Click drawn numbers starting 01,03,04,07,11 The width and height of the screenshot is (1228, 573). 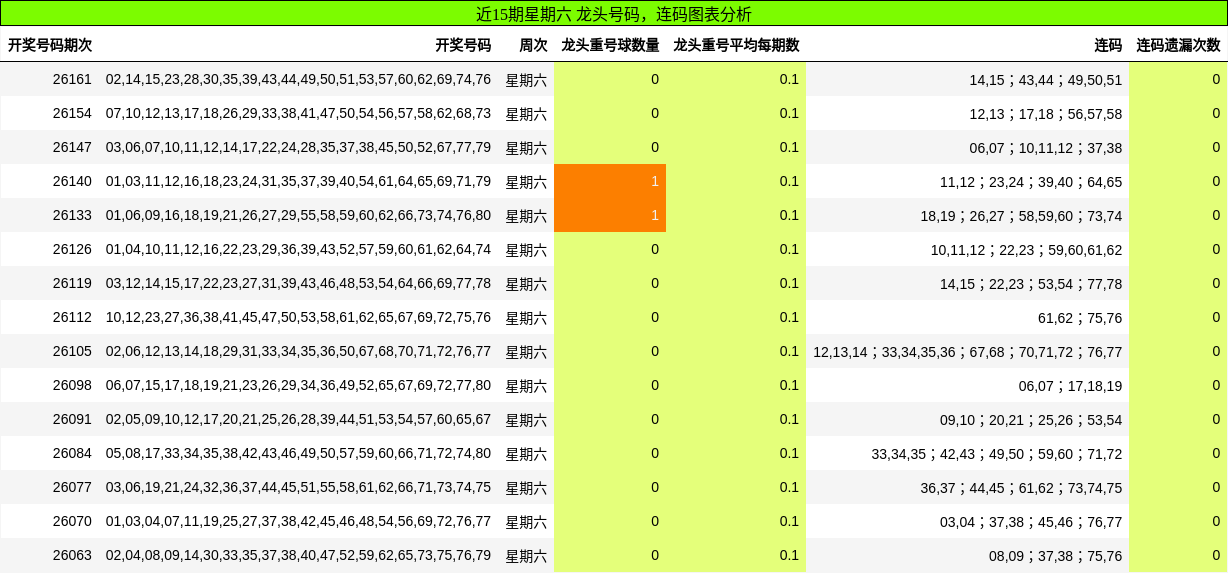click(299, 521)
